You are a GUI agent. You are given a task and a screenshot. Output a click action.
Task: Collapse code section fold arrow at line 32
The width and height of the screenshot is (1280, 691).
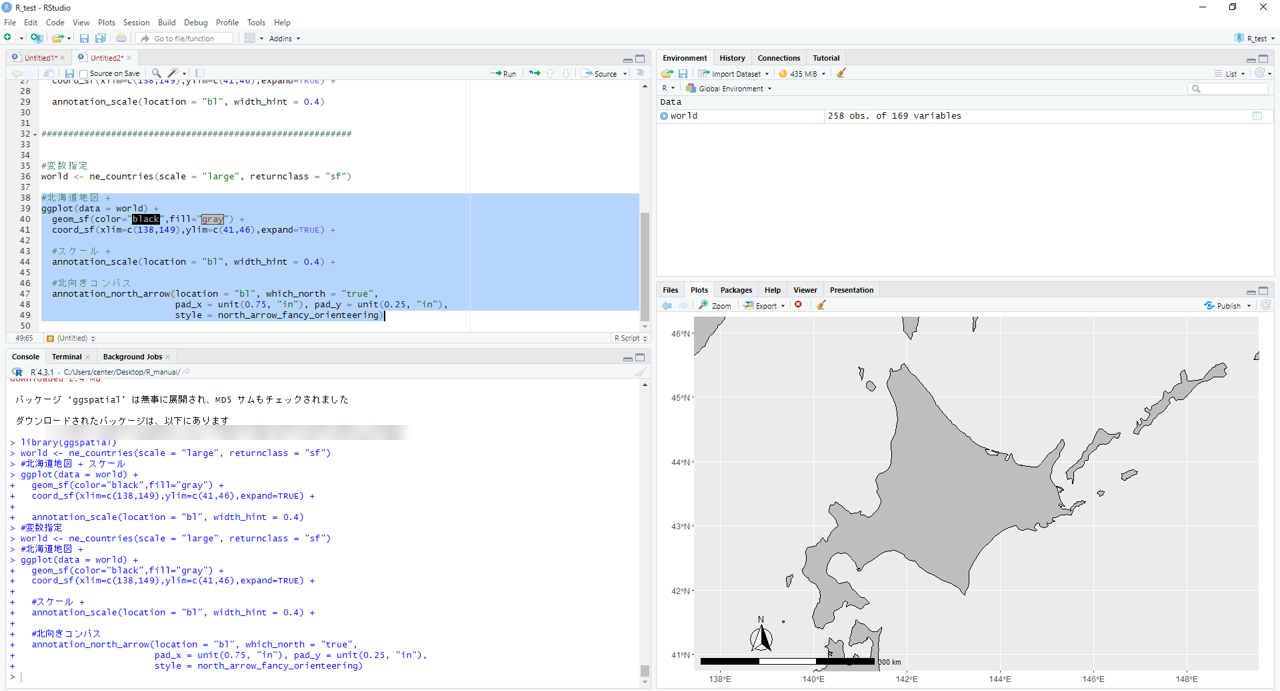(36, 134)
